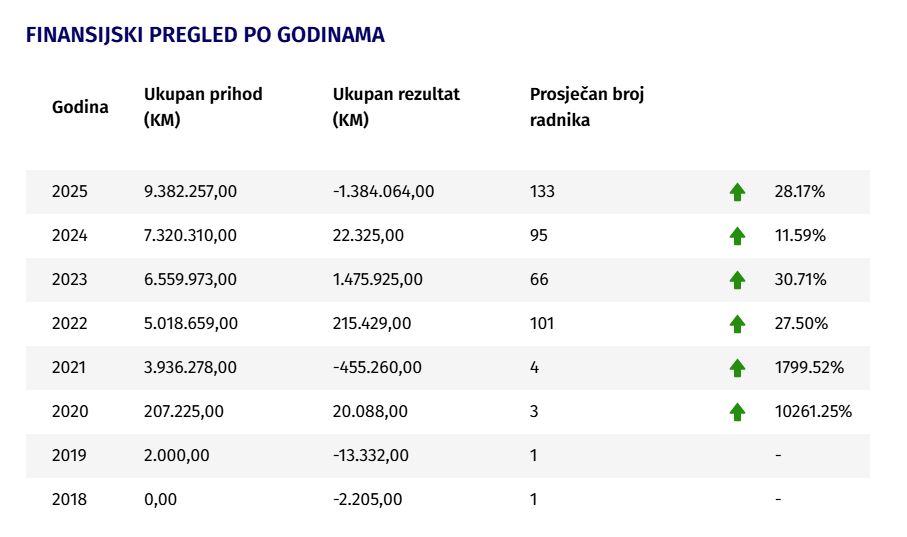Screen dimensions: 907x537
Task: Click the negative result -1.384.064,00
Action: [x=383, y=192]
